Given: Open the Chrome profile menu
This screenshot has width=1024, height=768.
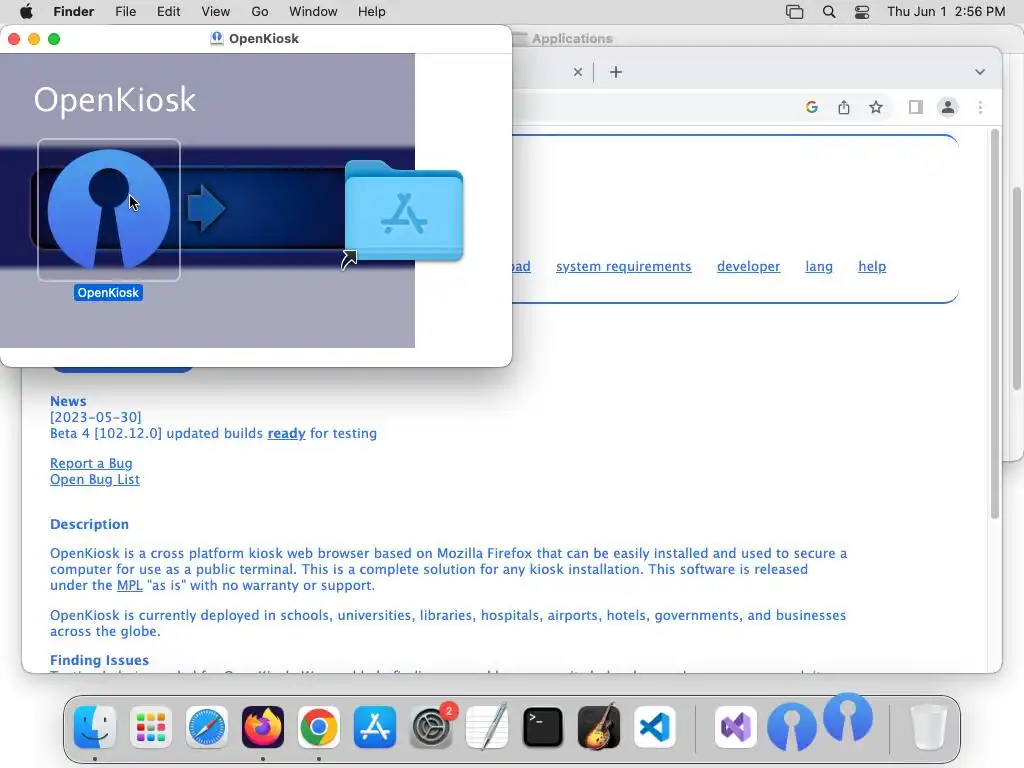Looking at the screenshot, I should point(948,107).
